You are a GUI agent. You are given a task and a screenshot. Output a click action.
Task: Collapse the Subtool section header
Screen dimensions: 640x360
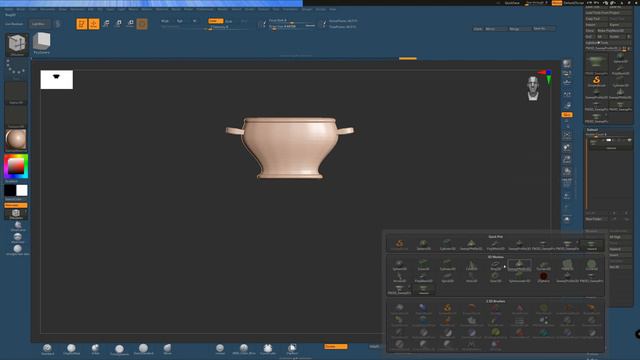pyautogui.click(x=592, y=130)
